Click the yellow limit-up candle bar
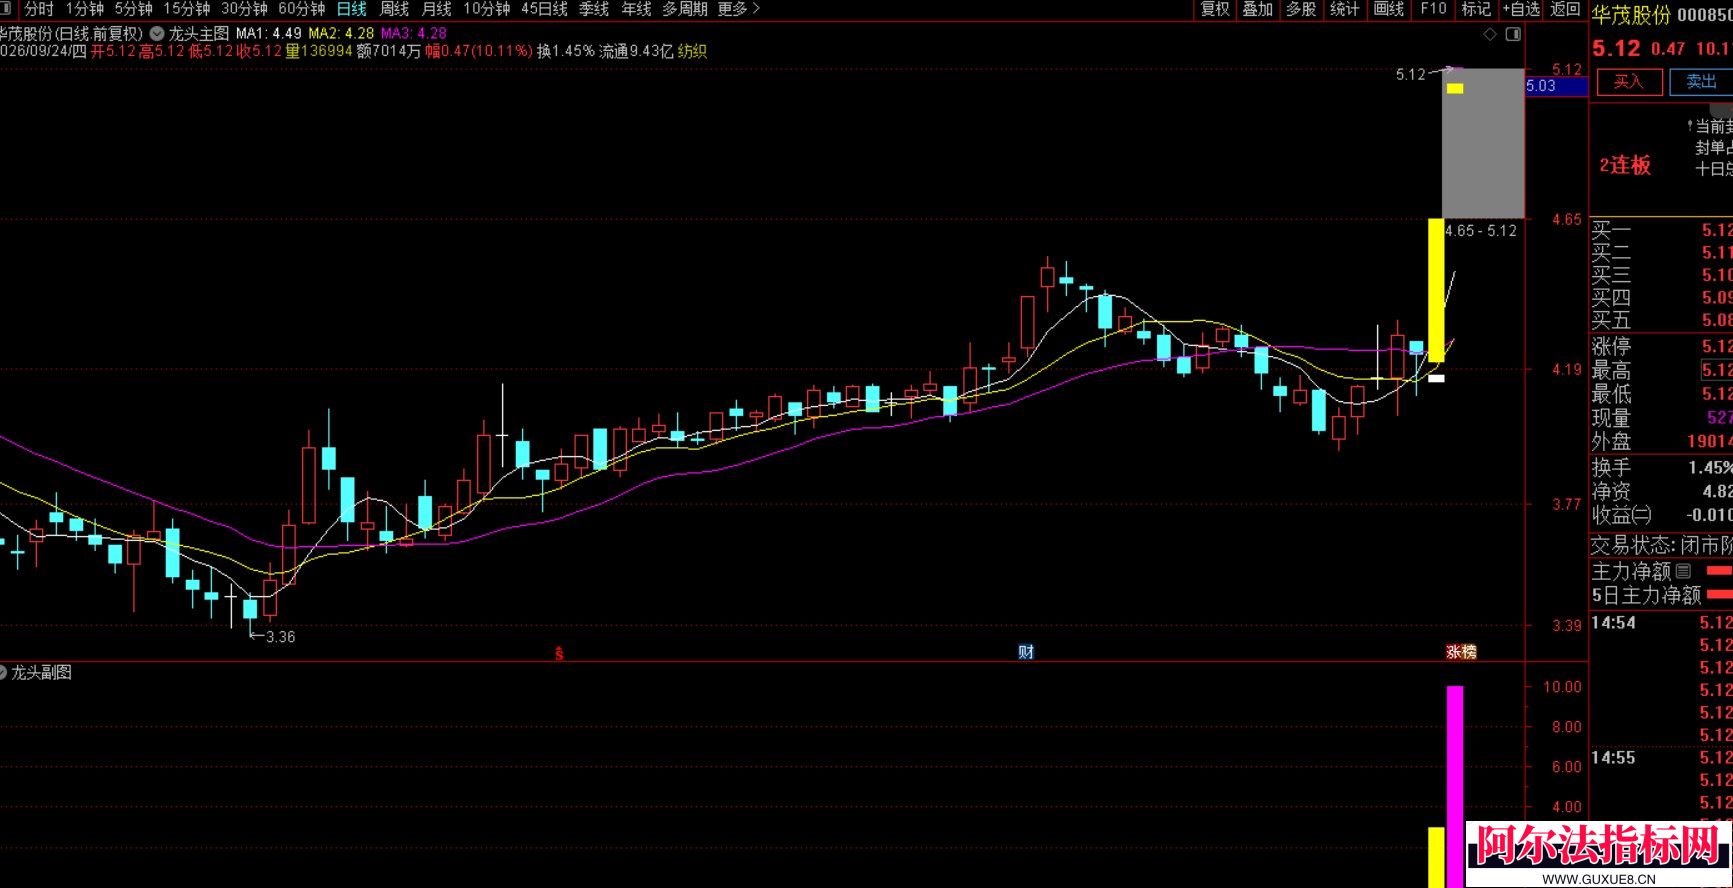The image size is (1733, 888). (x=1436, y=290)
